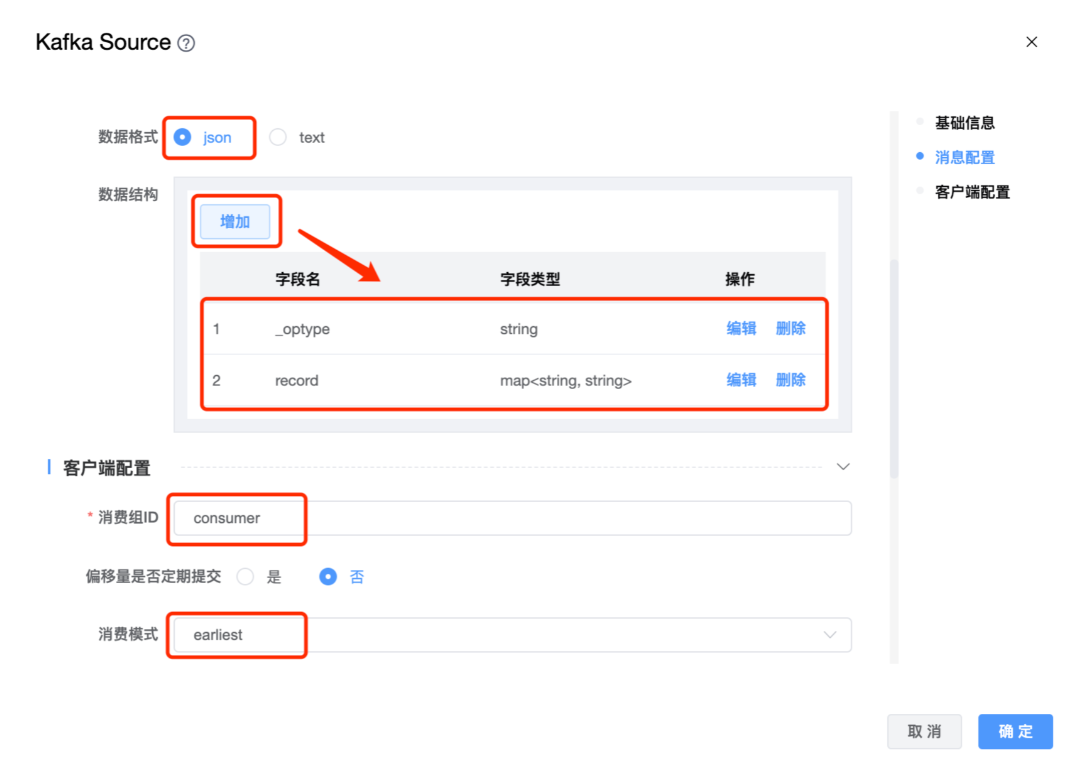1077x772 pixels.
Task: Click 增加 to add a field
Action: tap(235, 222)
